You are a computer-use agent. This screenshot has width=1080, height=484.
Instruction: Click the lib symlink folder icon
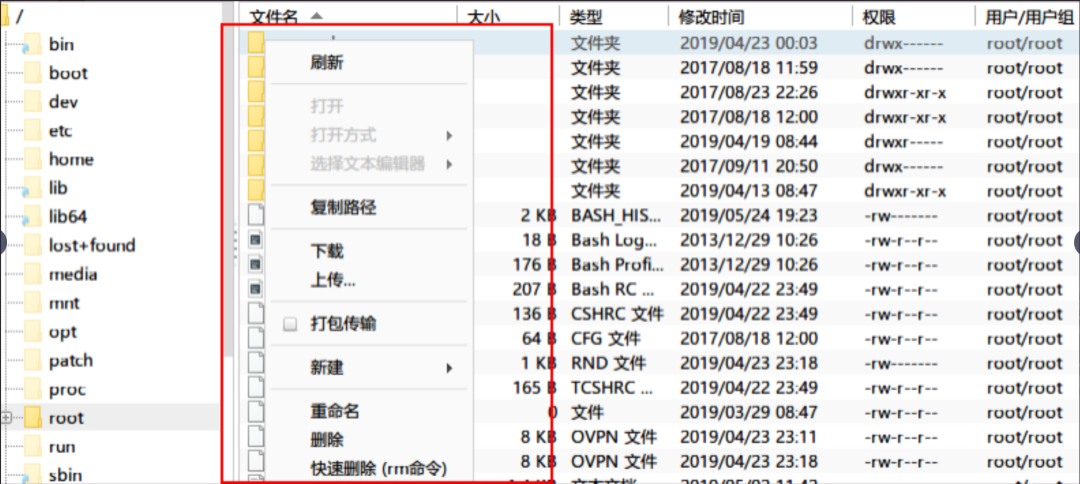point(32,188)
